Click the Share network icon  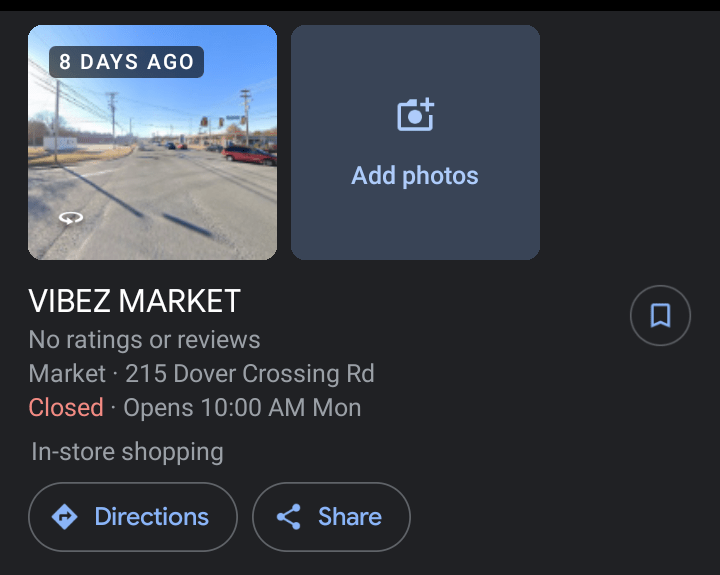tap(289, 517)
